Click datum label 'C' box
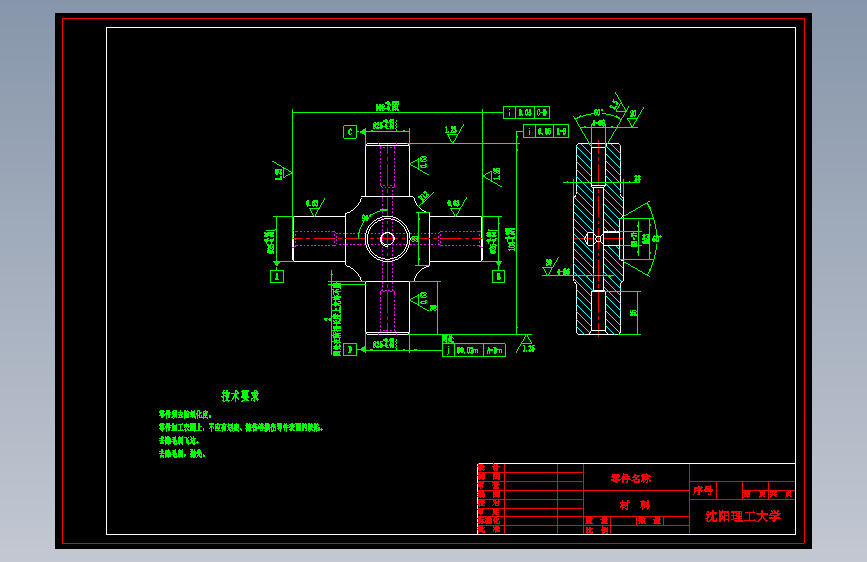 click(x=350, y=132)
